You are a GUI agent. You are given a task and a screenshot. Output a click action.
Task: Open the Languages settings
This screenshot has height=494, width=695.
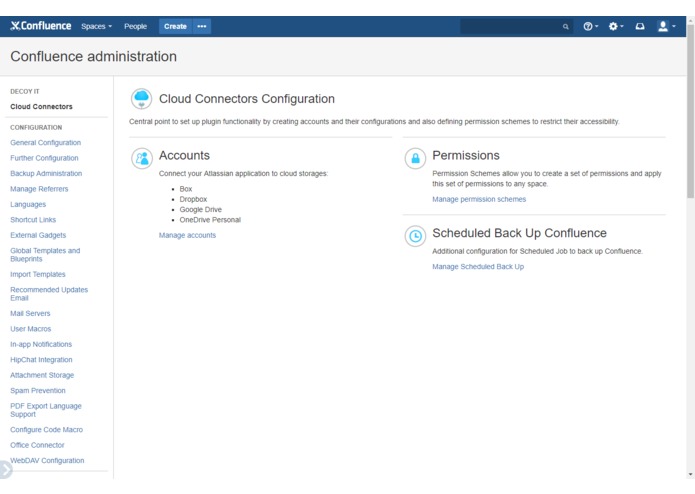coord(28,204)
